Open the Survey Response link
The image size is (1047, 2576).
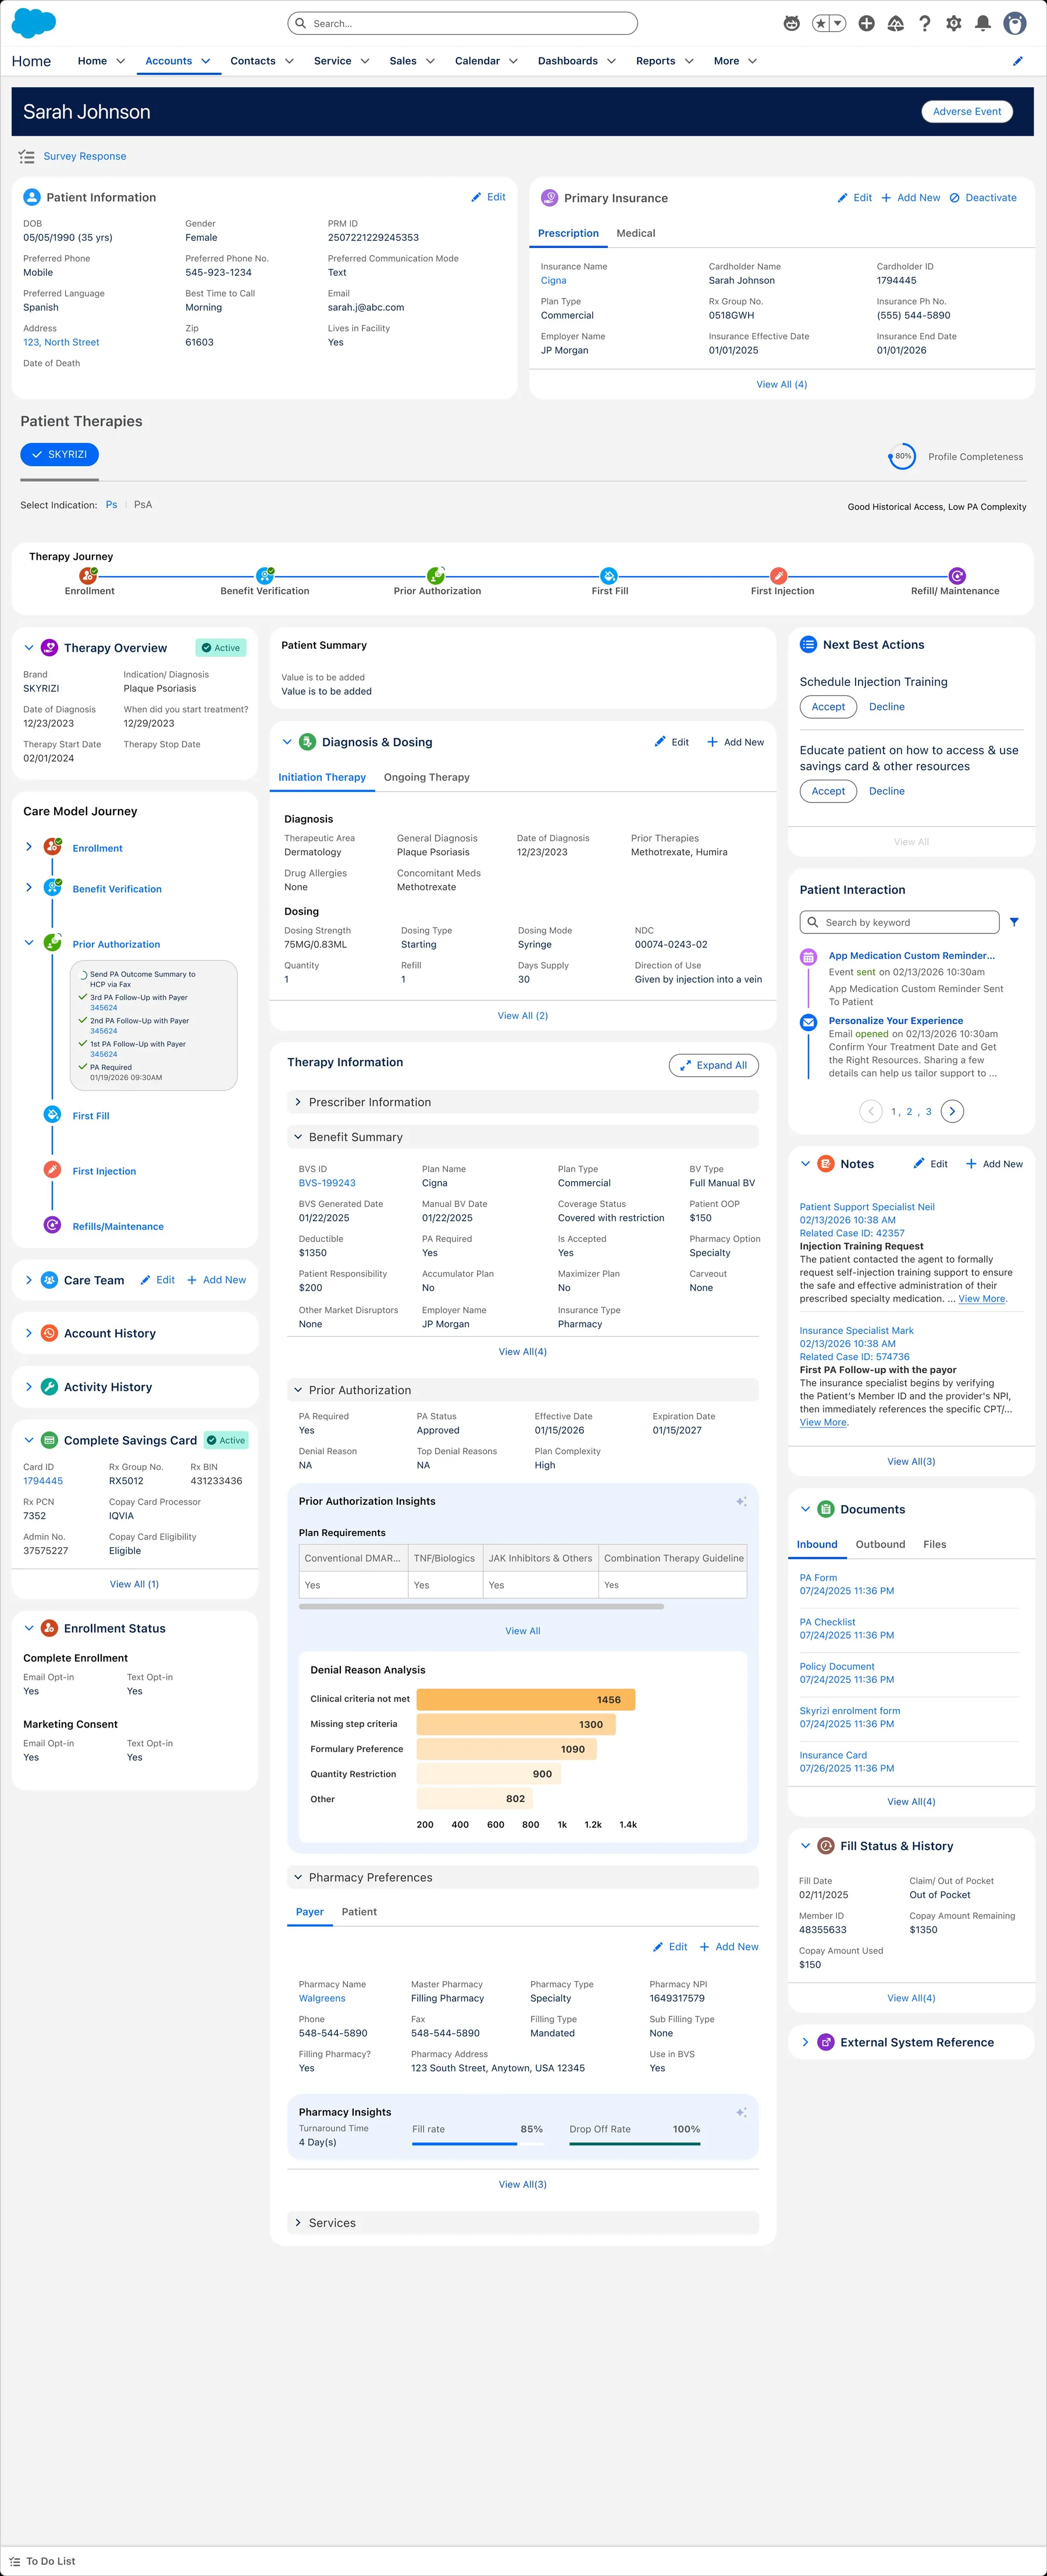click(85, 156)
